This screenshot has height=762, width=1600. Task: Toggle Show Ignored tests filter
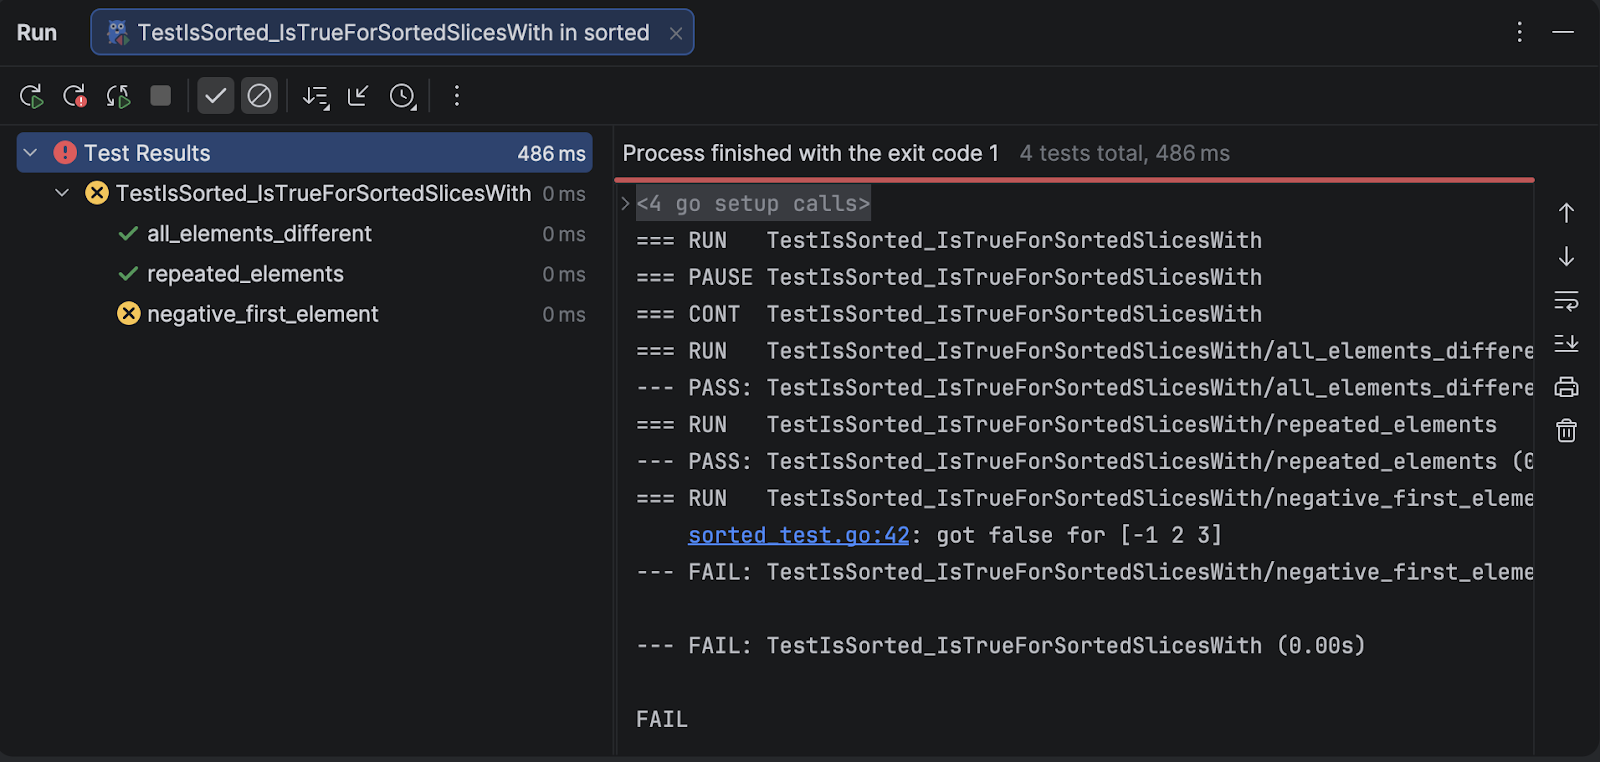pos(259,96)
